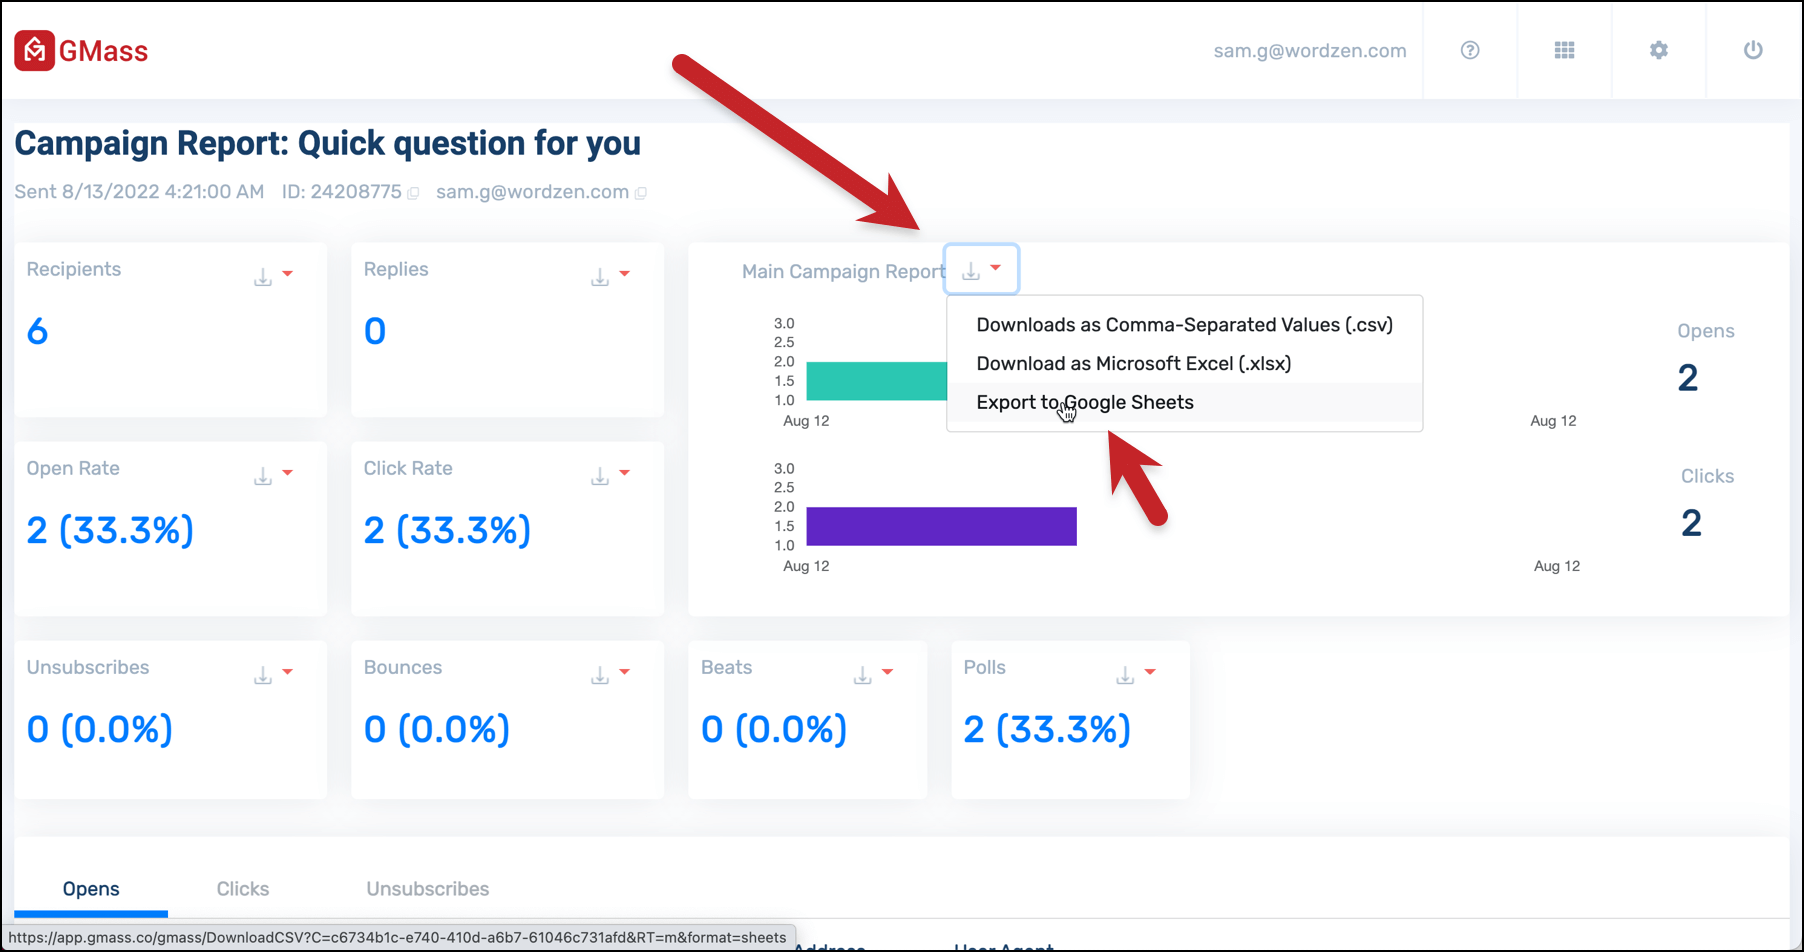Expand Polls download dropdown arrow
The width and height of the screenshot is (1804, 952).
click(1150, 671)
